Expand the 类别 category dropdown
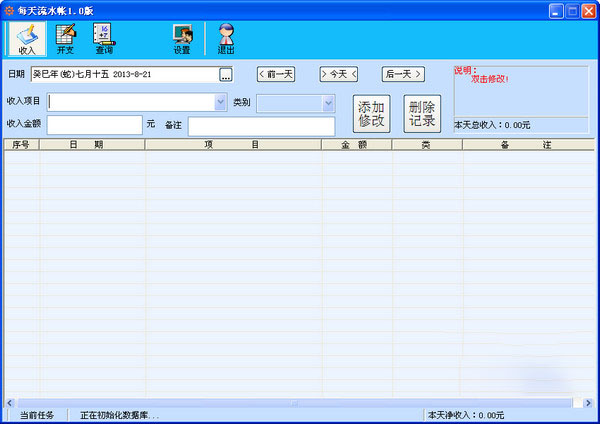 tap(327, 102)
